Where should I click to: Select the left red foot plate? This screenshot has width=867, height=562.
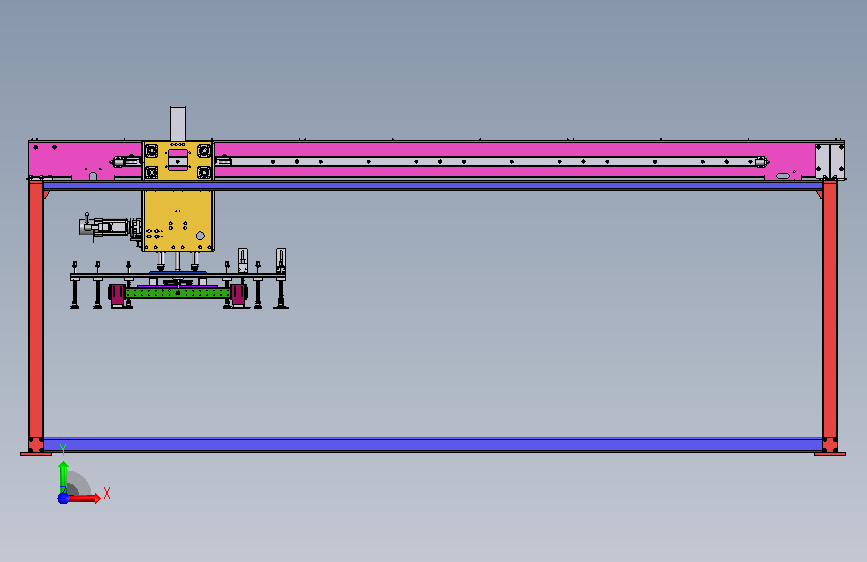click(36, 454)
